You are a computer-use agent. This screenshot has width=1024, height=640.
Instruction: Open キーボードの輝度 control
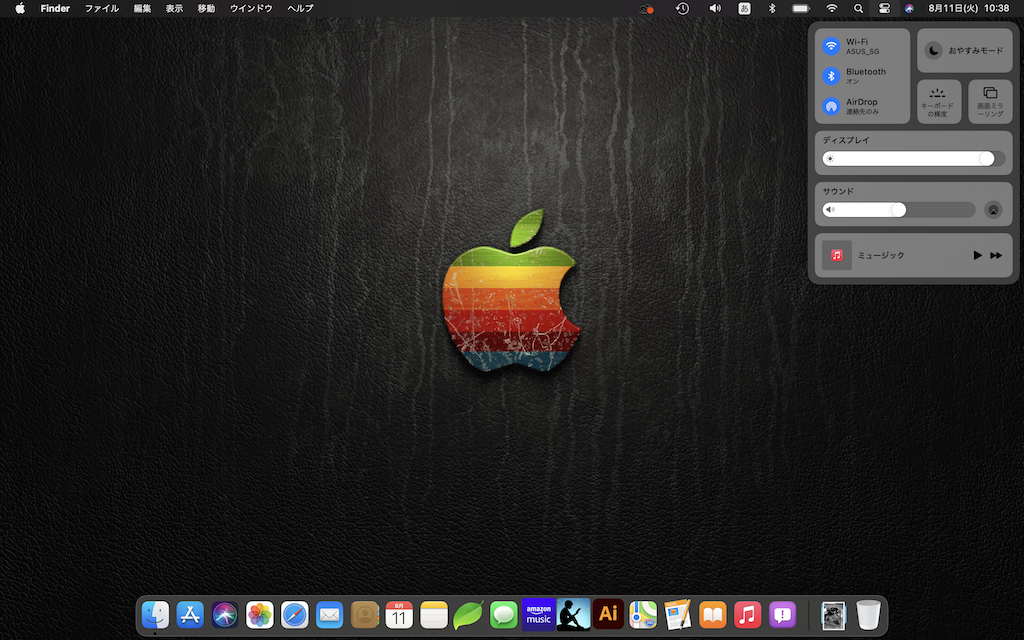(x=938, y=102)
